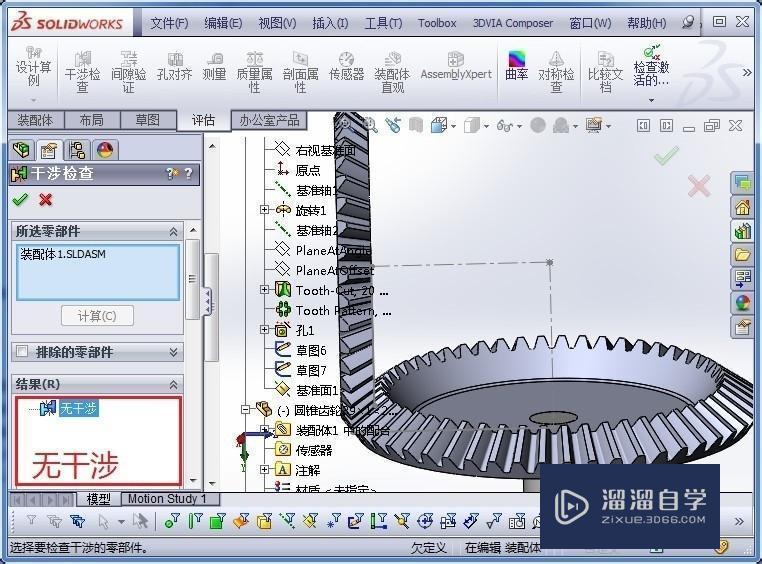762x564 pixels.
Task: Collapse the 所选零部件 section
Action: tap(173, 232)
